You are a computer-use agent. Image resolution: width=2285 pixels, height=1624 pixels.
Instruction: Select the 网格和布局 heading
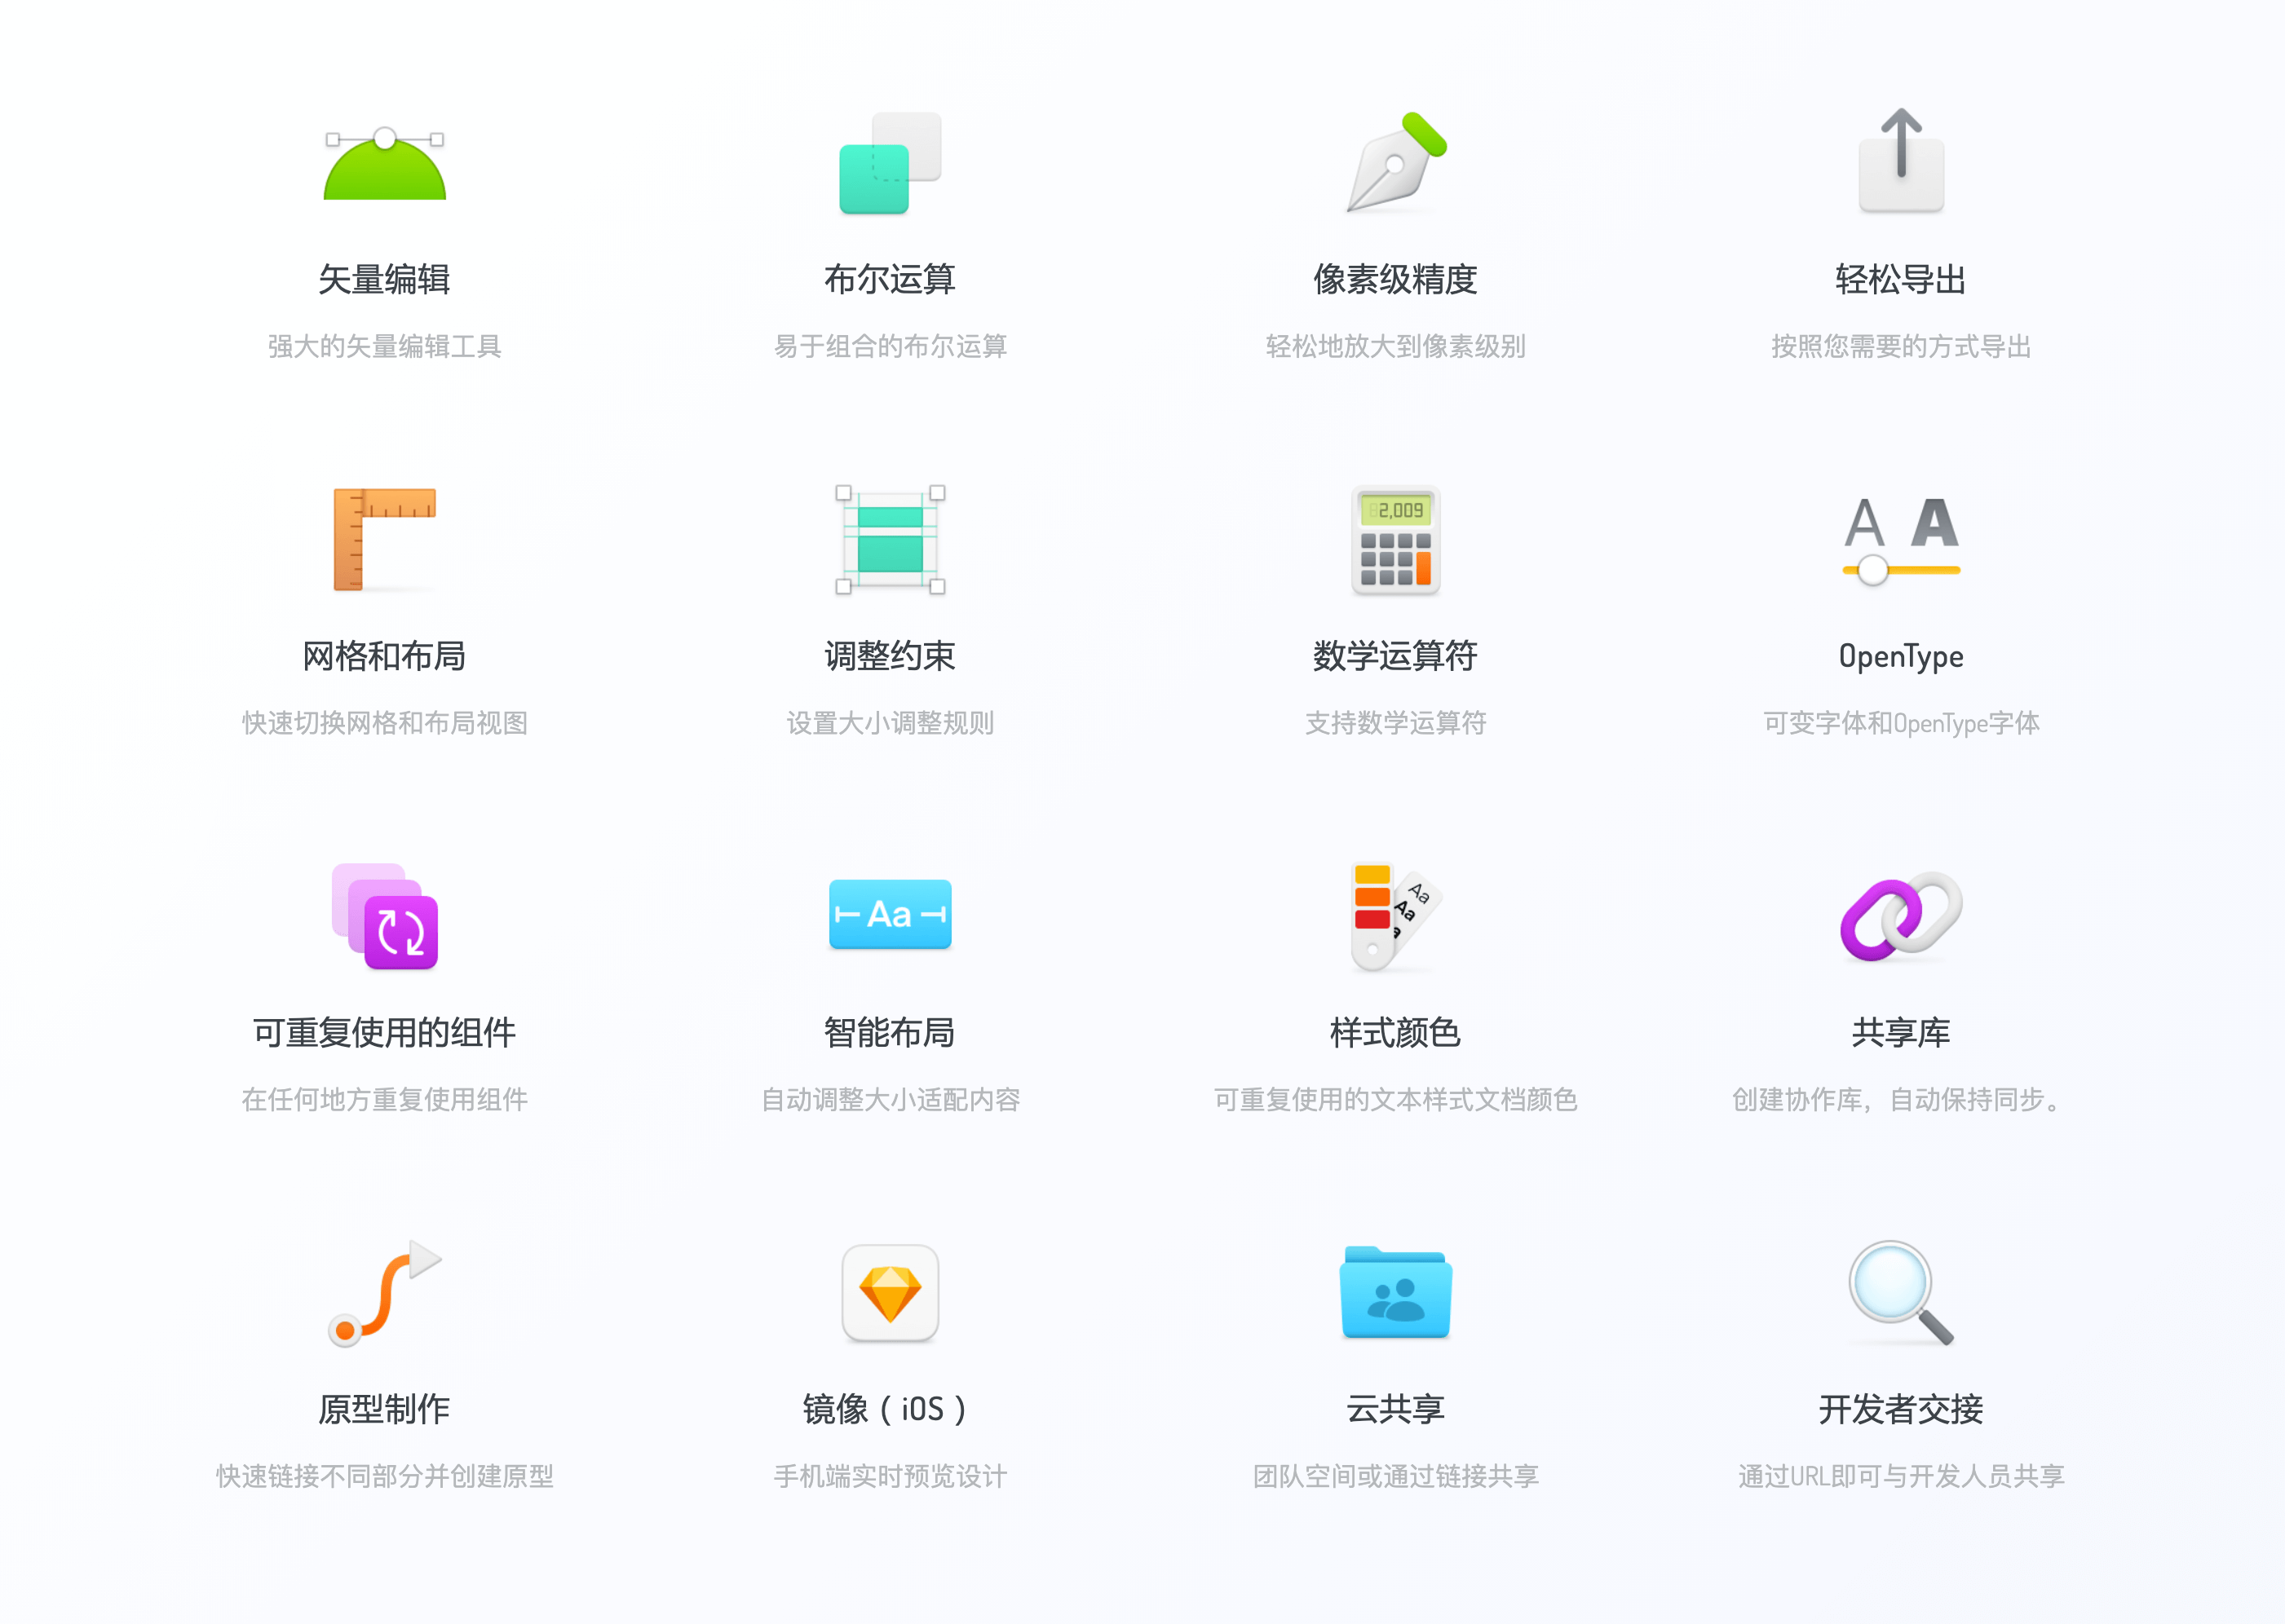[385, 656]
